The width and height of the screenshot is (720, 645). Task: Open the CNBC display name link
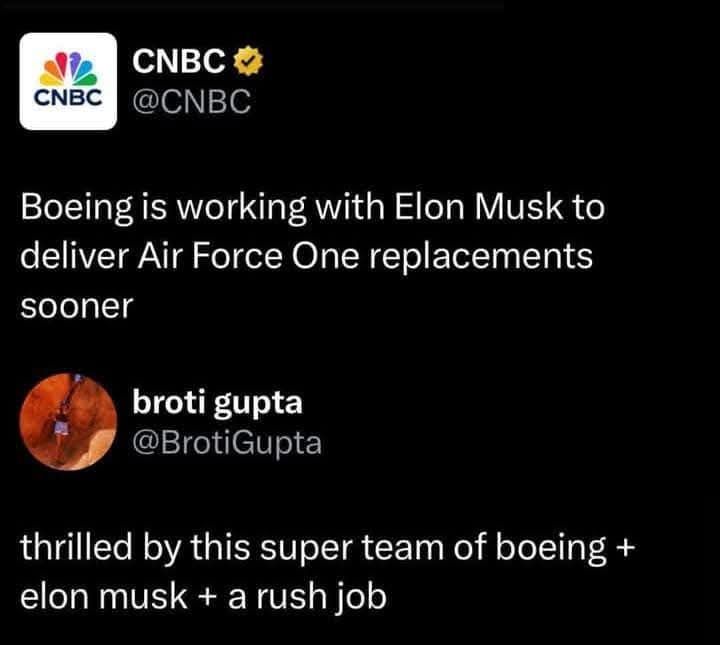(181, 64)
